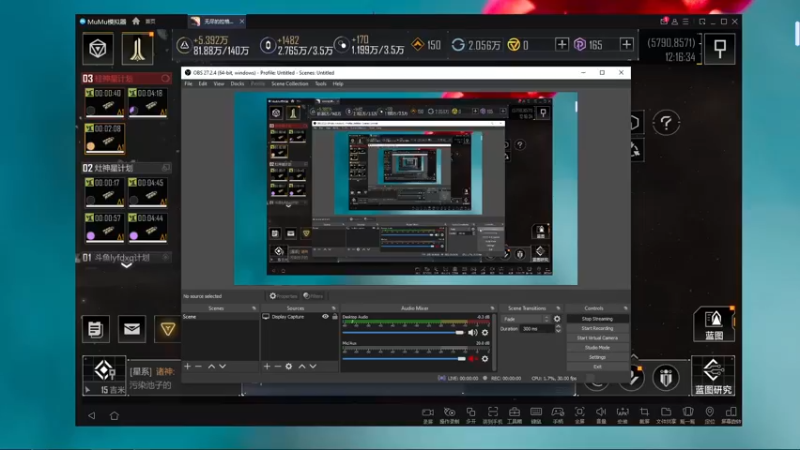
Task: Open the game document list icon
Action: (95, 329)
